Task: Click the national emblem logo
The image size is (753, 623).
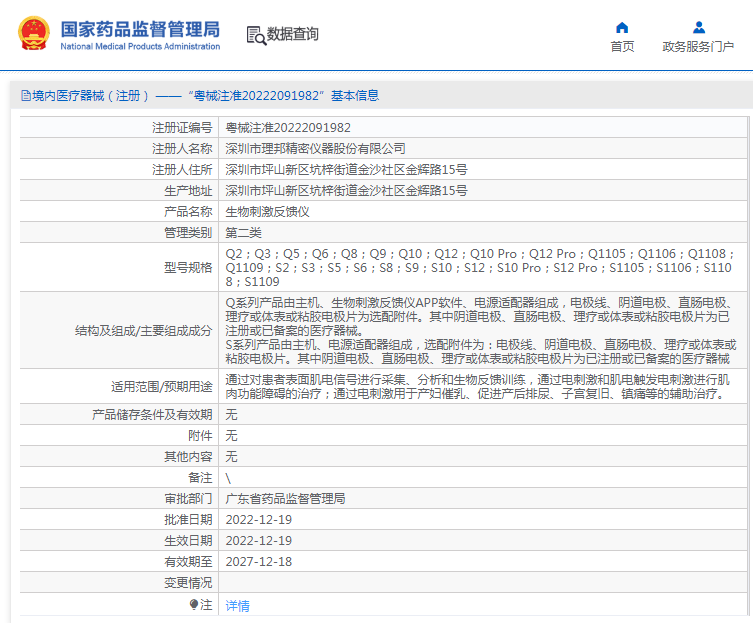Action: (x=34, y=34)
